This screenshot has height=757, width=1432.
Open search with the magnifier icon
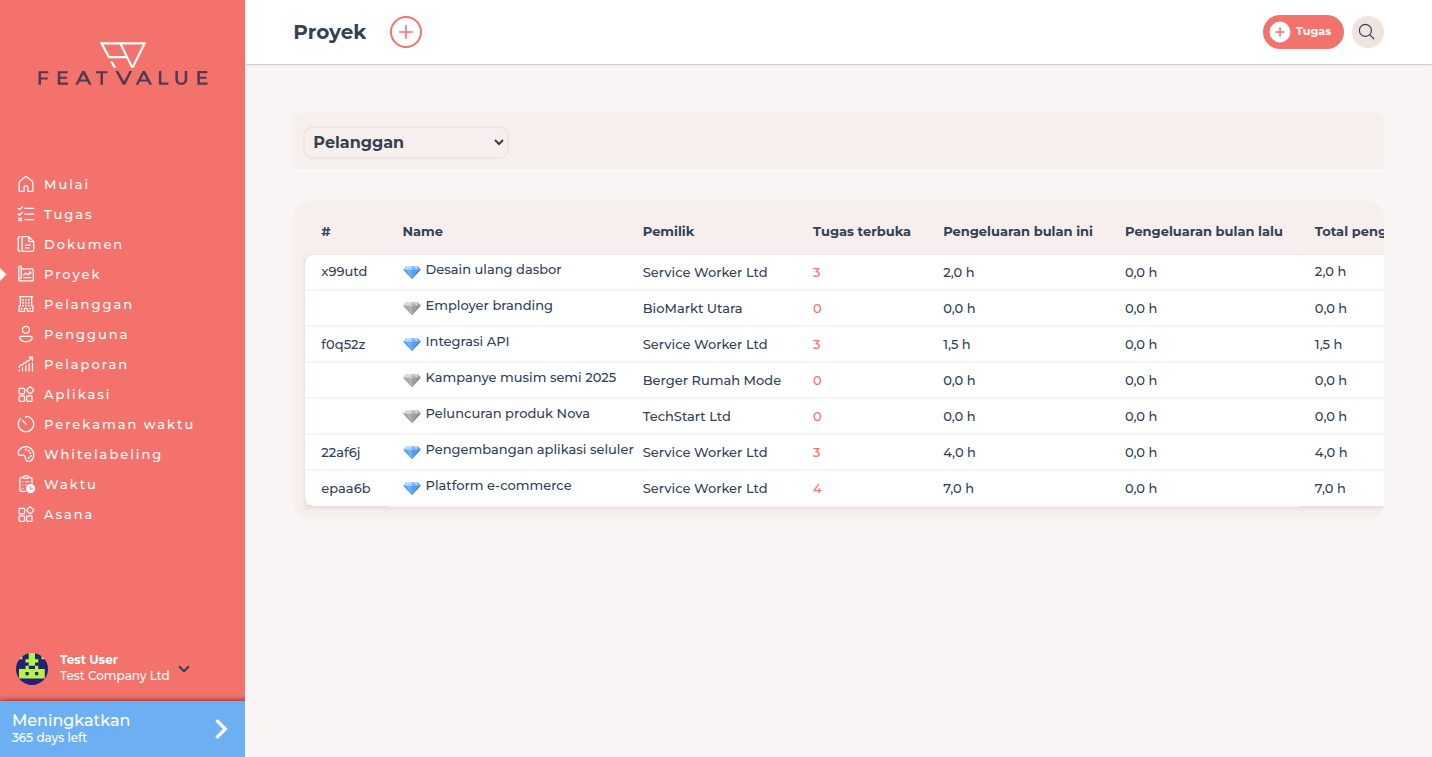pos(1367,32)
